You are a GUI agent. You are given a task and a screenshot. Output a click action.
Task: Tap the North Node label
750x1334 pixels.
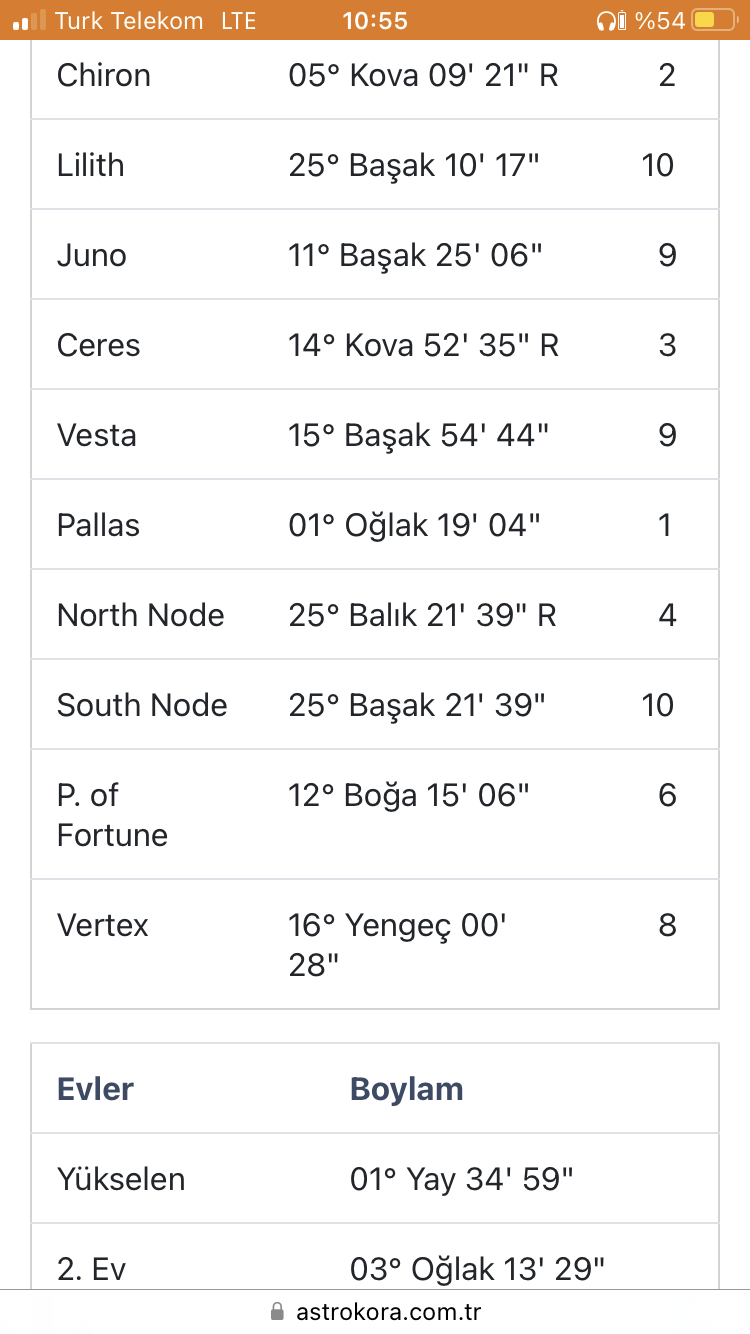click(141, 615)
